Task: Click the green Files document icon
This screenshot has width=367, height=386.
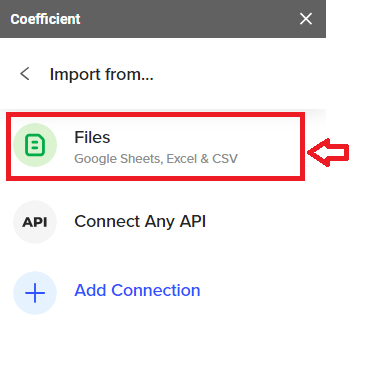Action: pyautogui.click(x=35, y=145)
